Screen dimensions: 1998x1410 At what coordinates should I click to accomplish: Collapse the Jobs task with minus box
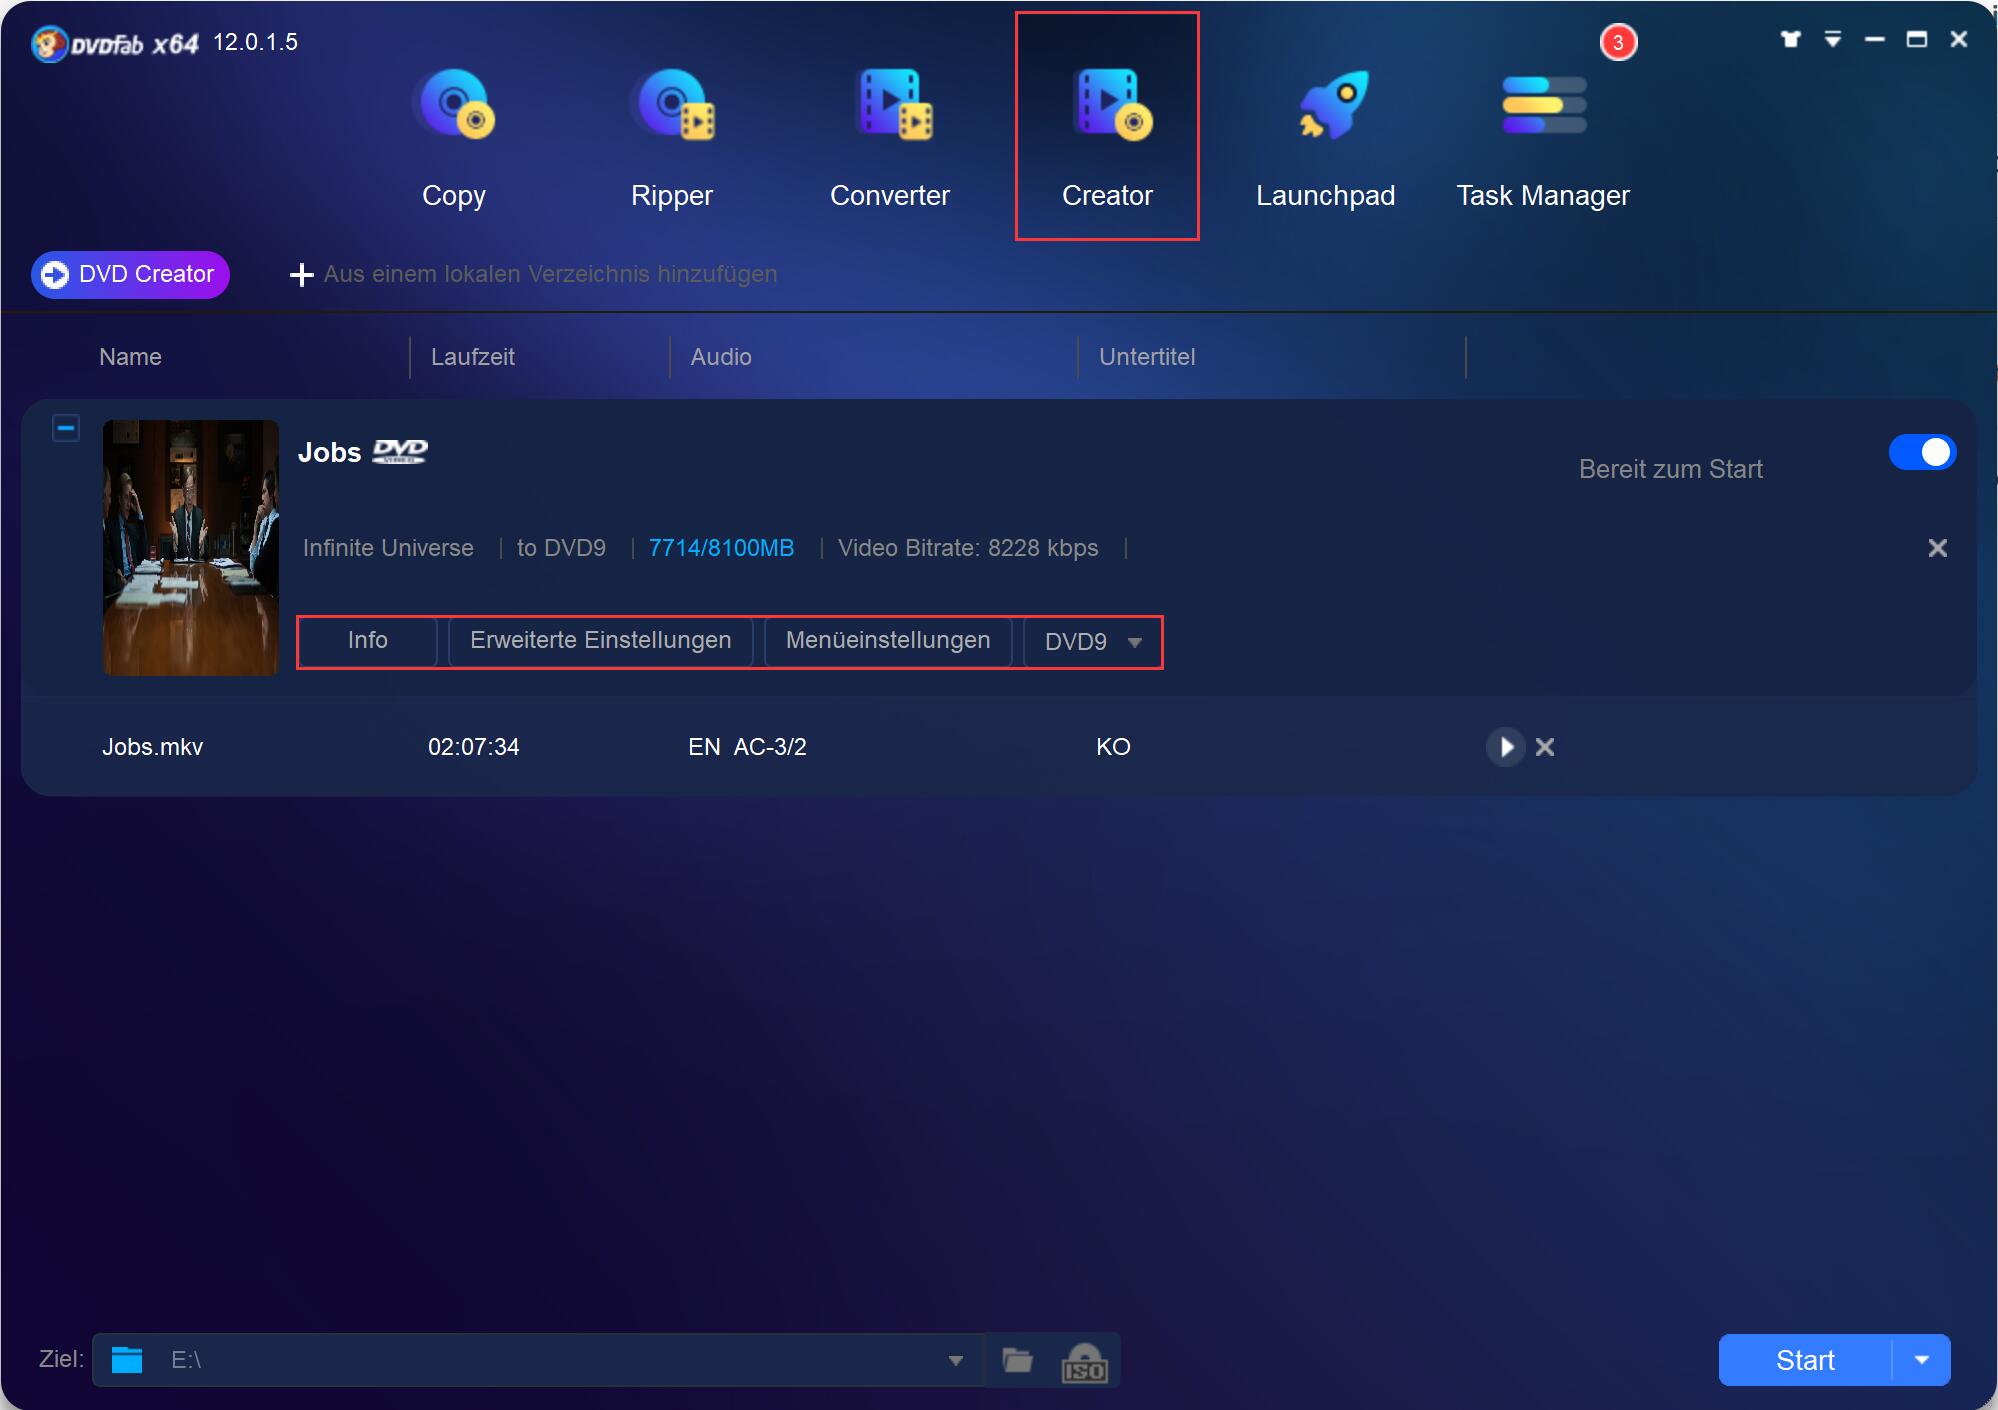coord(66,428)
